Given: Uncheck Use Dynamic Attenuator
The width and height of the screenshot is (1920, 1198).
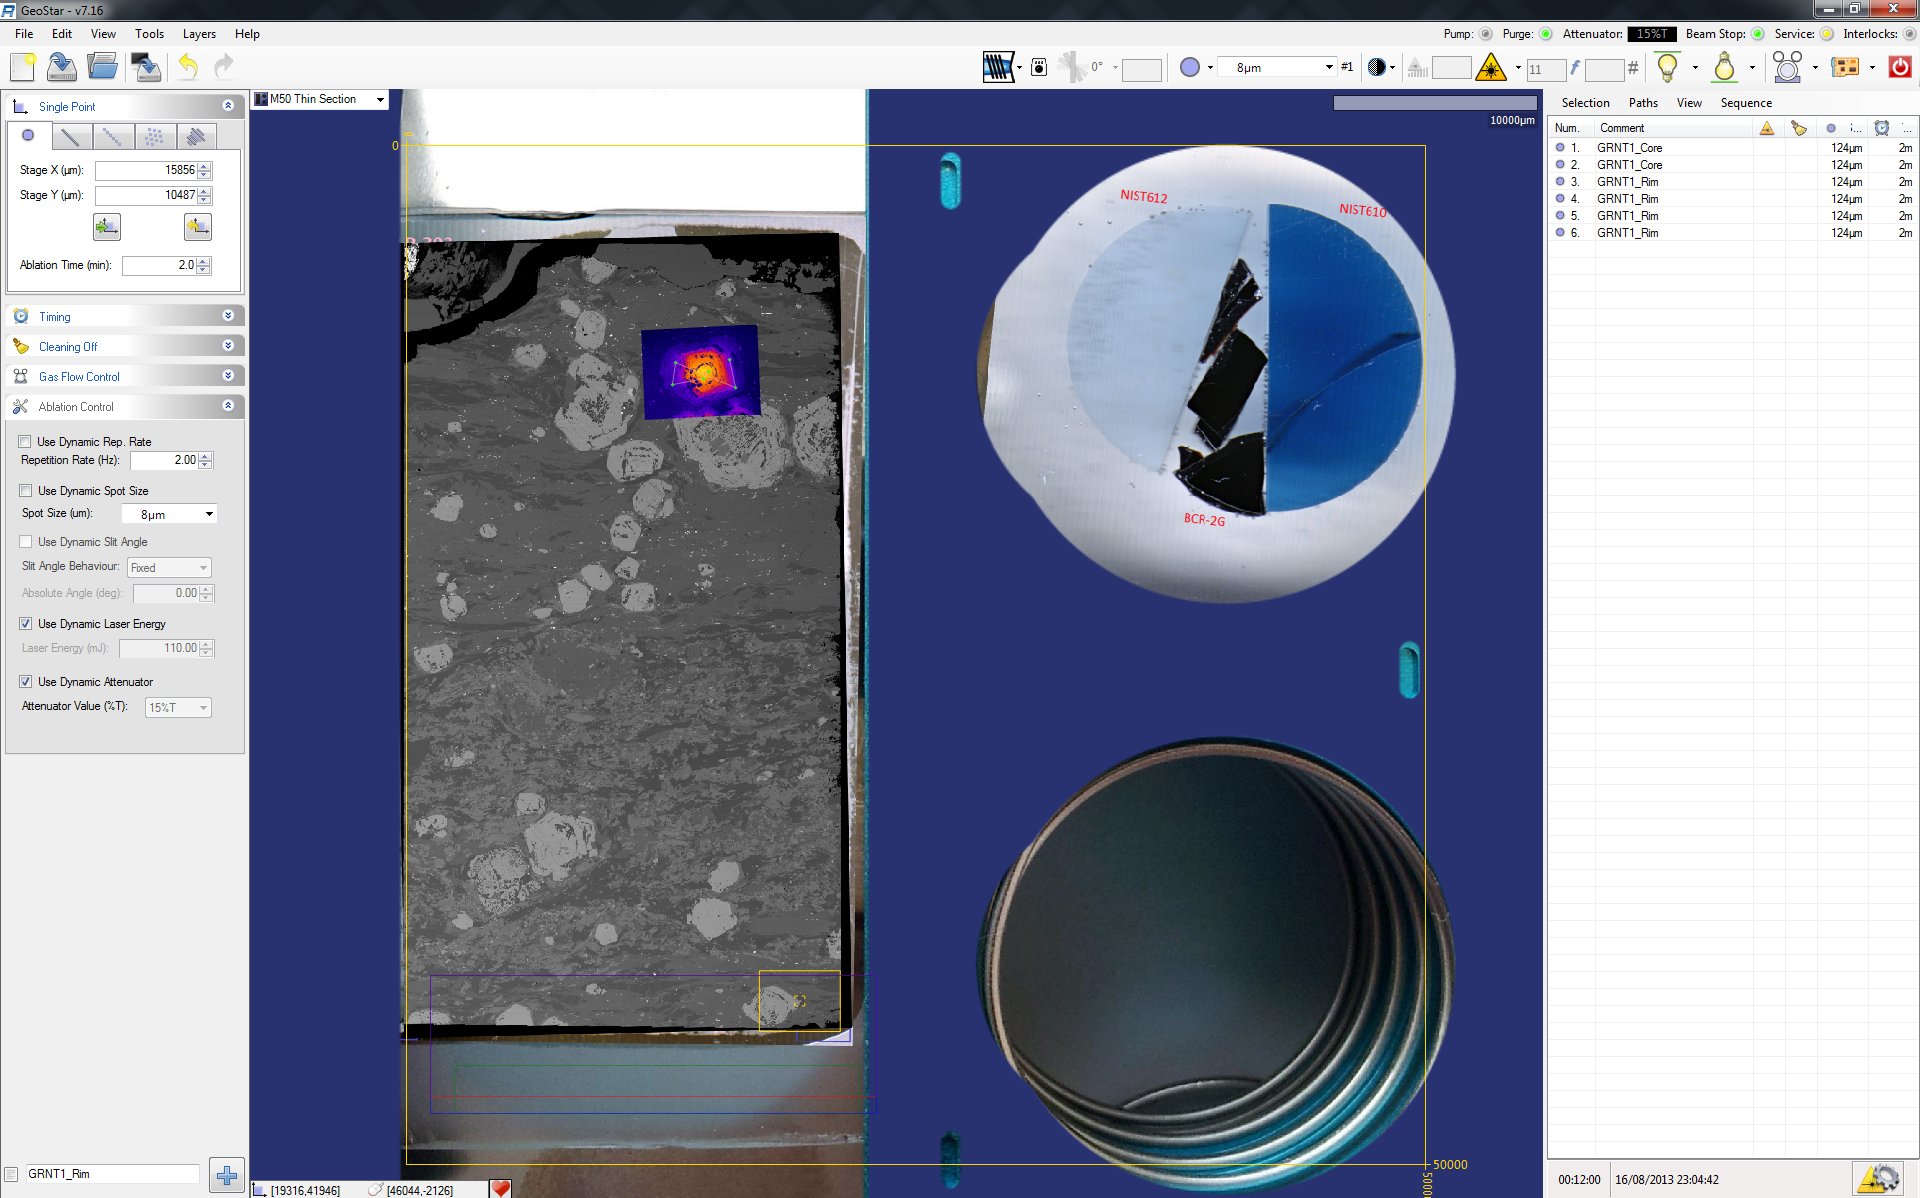Looking at the screenshot, I should click(x=25, y=681).
